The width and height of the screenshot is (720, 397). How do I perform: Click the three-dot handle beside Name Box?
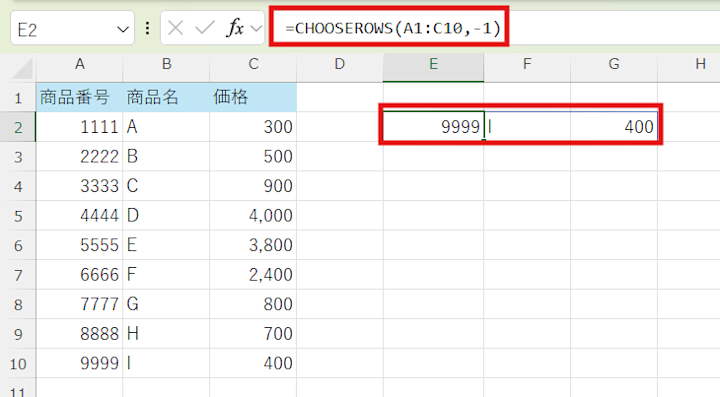(x=147, y=28)
